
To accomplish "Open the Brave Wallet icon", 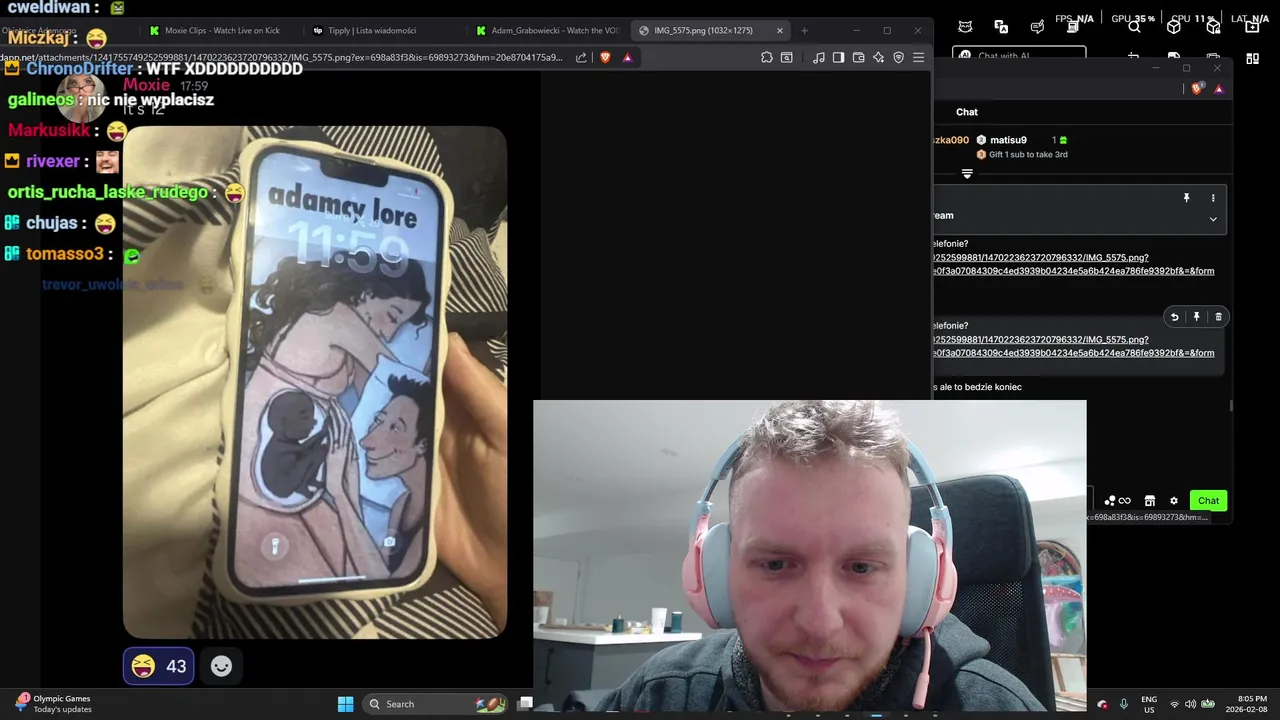I will point(858,57).
